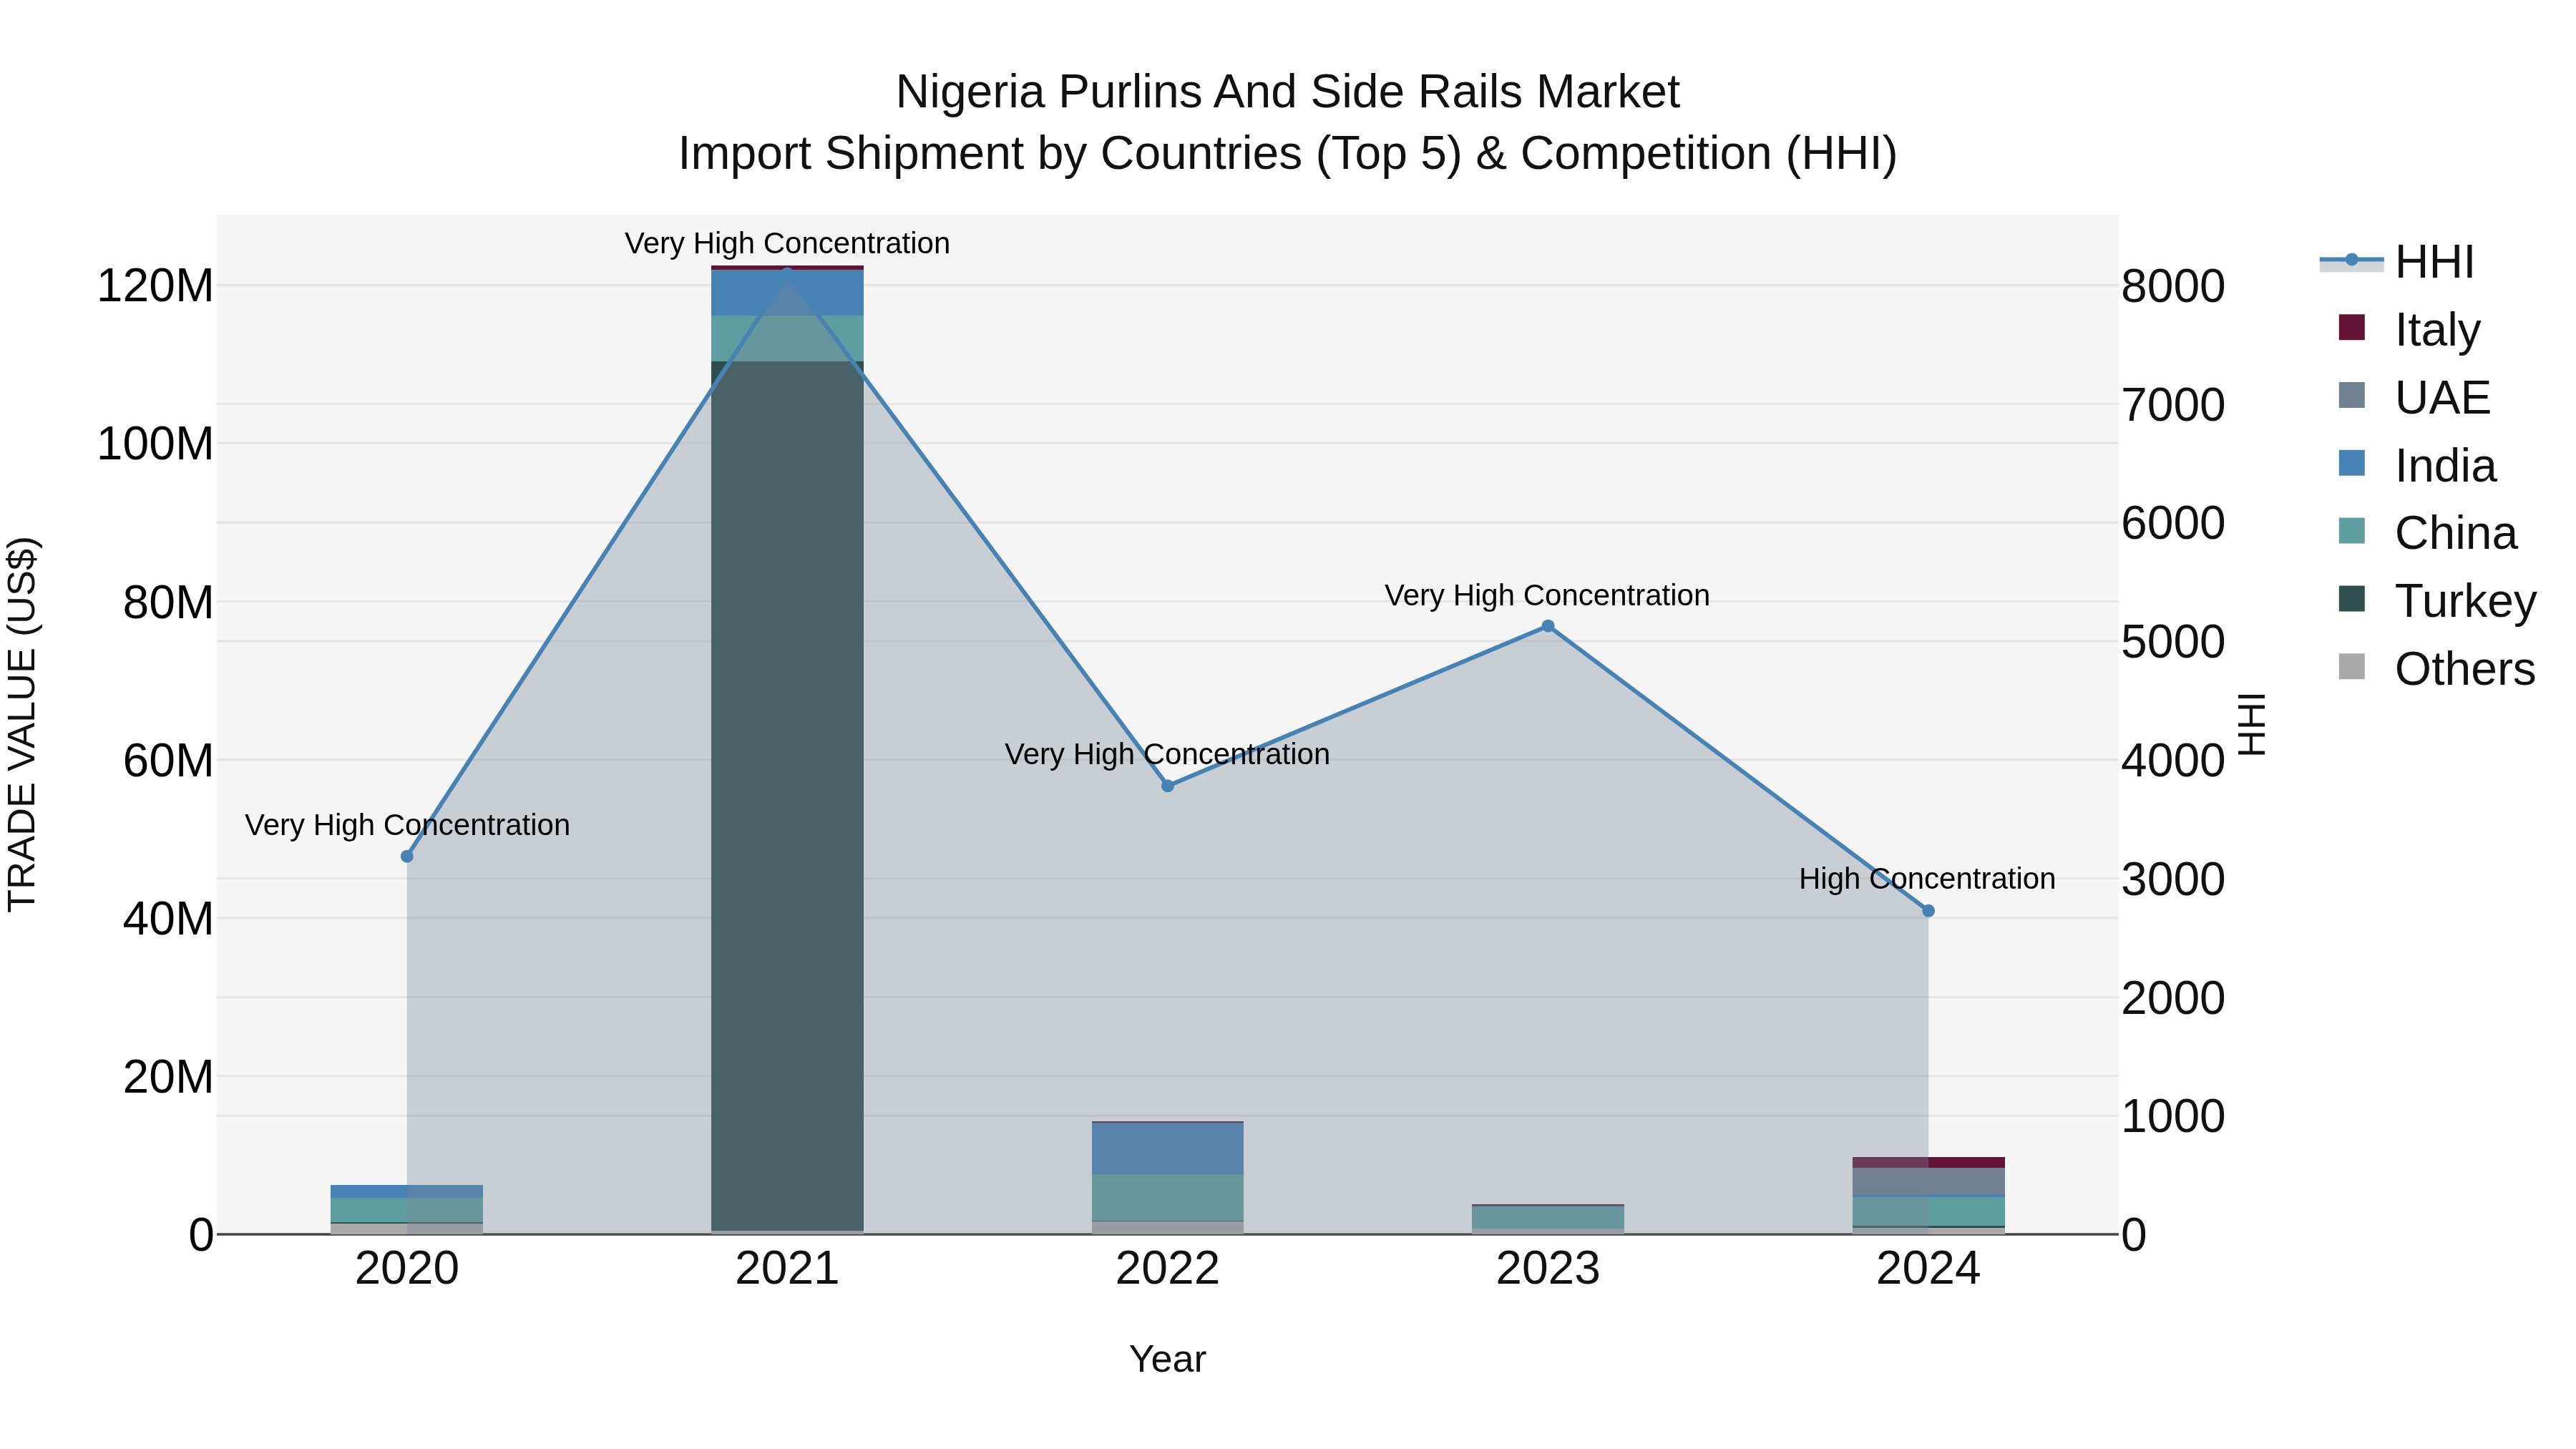Toggle Others series via its legend label
Viewport: 2576px width, 1449px height.
pyautogui.click(x=2465, y=669)
